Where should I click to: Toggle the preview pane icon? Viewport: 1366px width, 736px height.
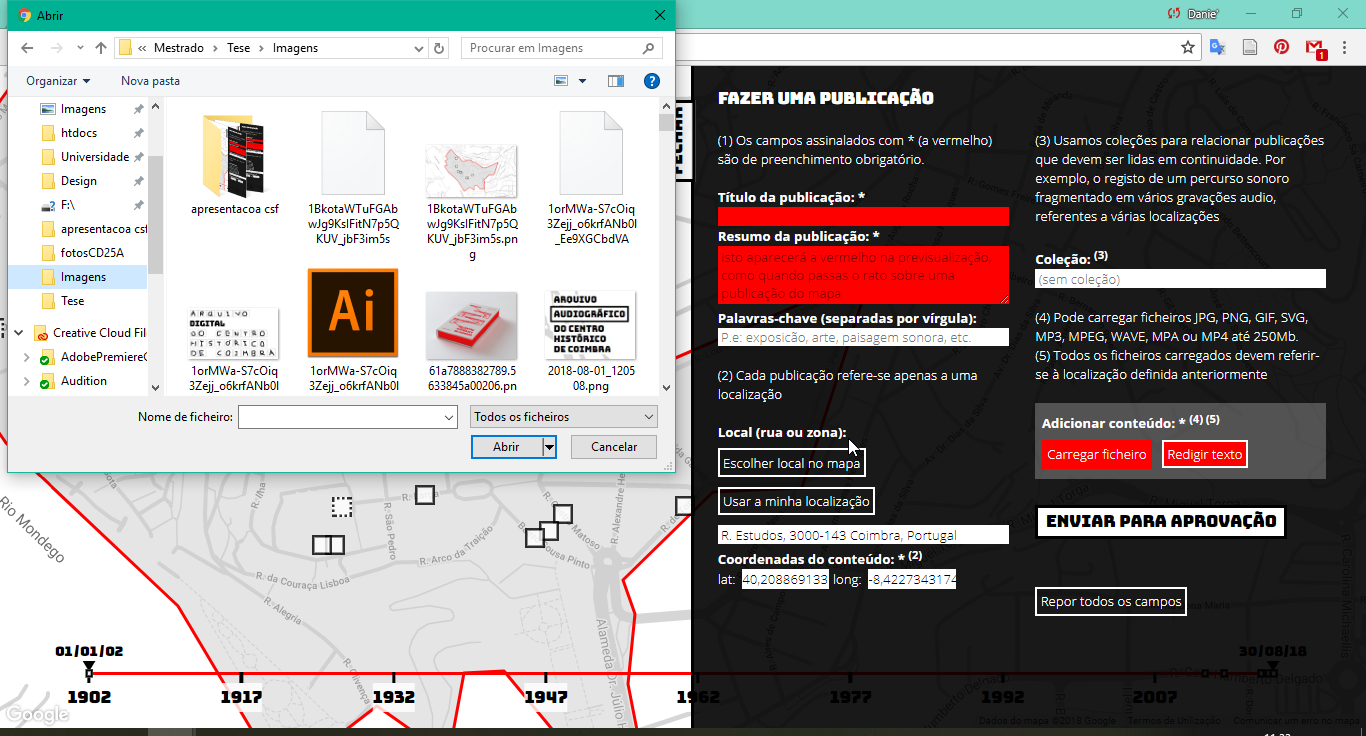616,81
